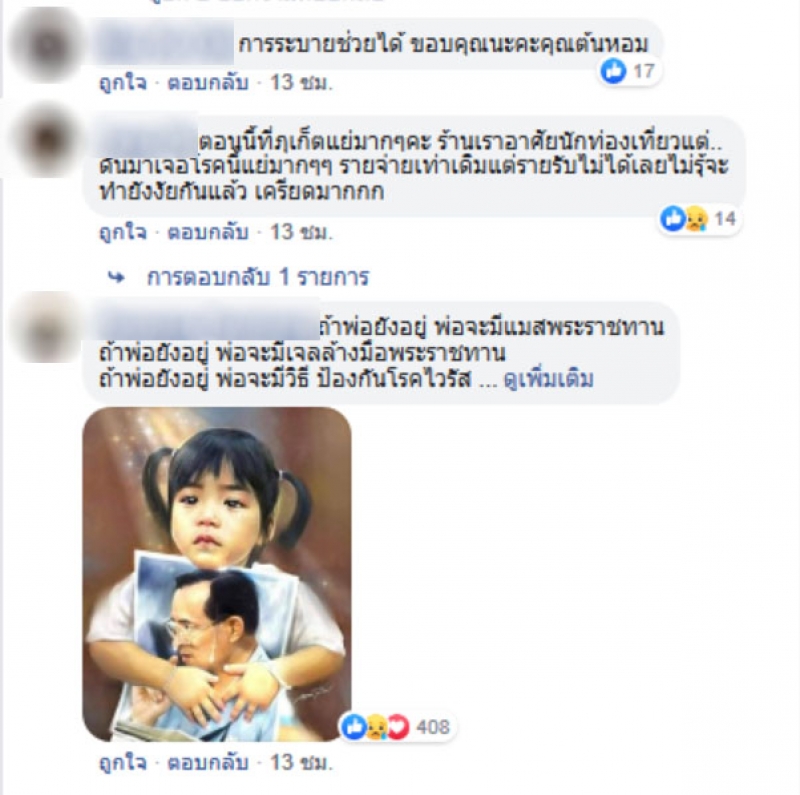Expand การตอบกลับ 1 รายการ replies
The width and height of the screenshot is (800, 795).
tap(258, 277)
